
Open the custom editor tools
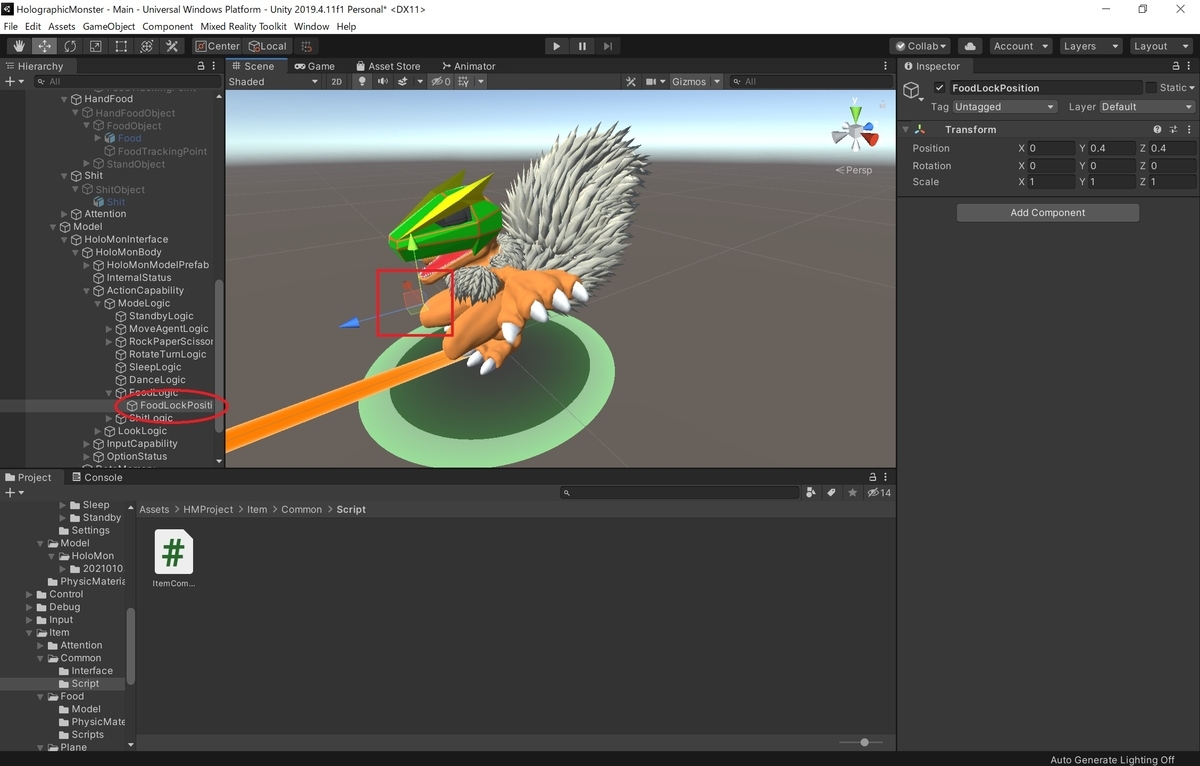pyautogui.click(x=172, y=46)
